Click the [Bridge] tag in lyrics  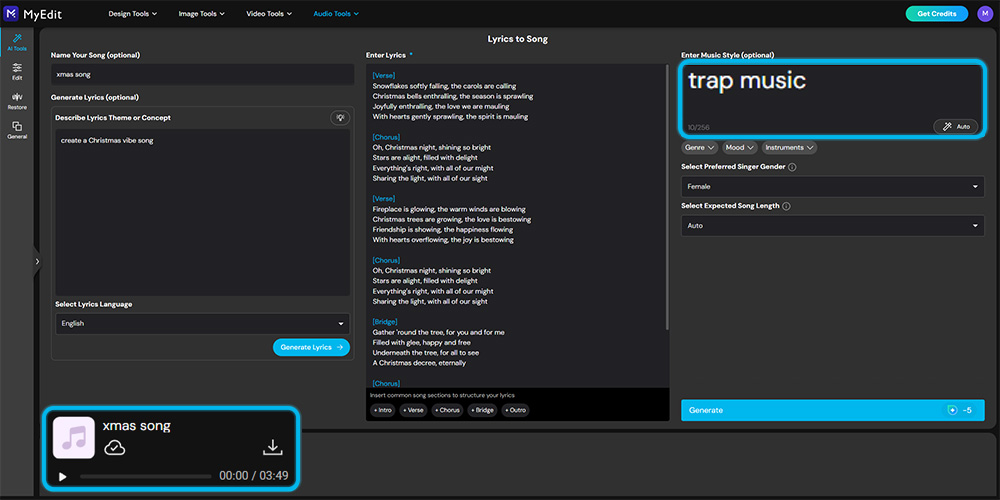pyautogui.click(x=385, y=321)
